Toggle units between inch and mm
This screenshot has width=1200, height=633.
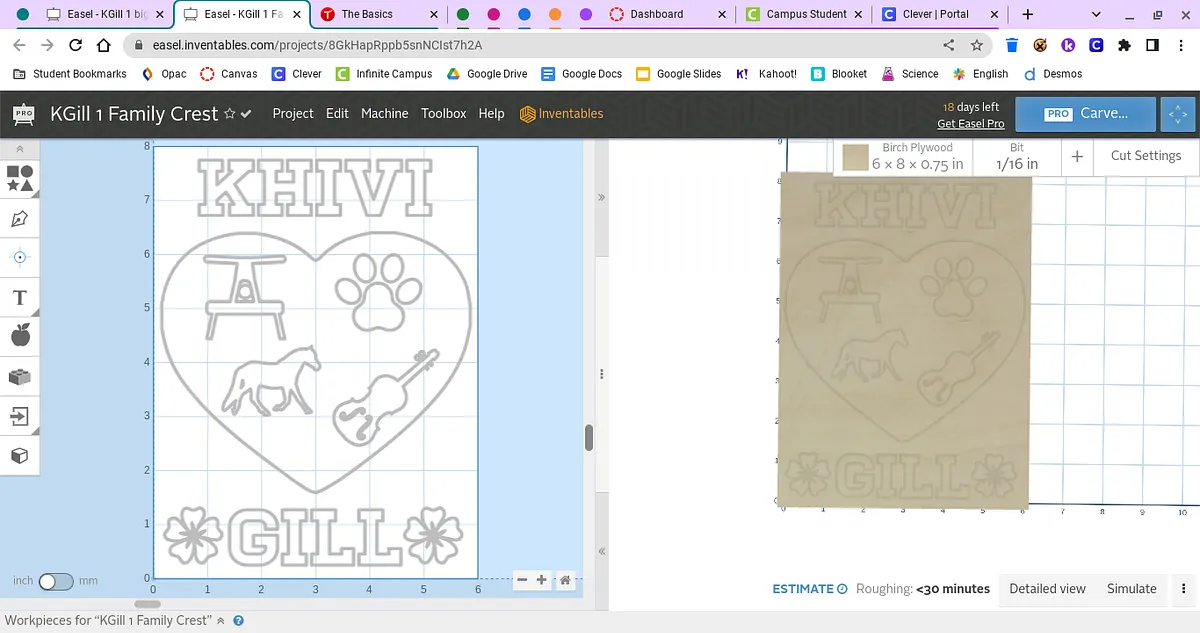coord(56,581)
